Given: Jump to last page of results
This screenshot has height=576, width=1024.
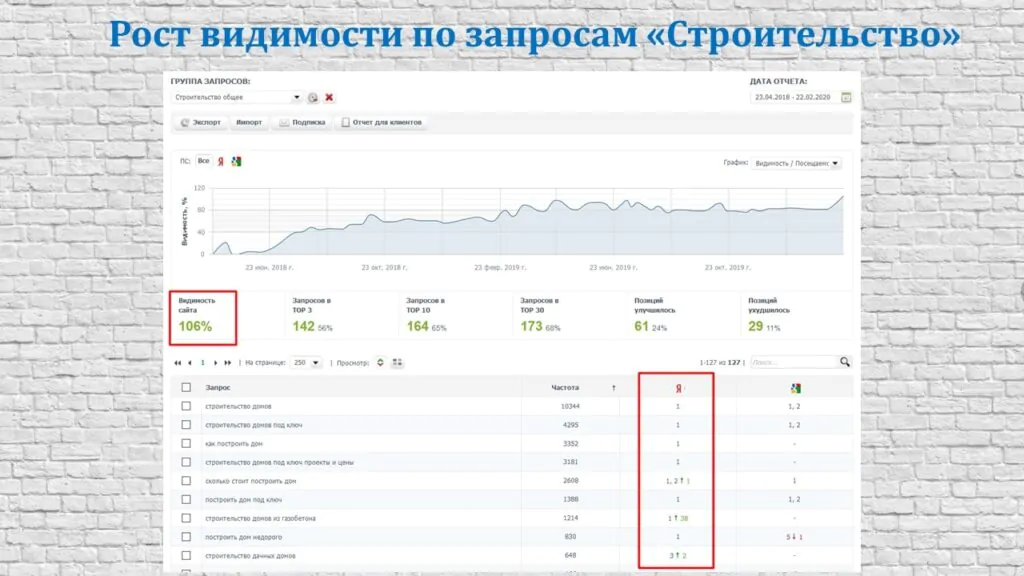Looking at the screenshot, I should (x=227, y=362).
